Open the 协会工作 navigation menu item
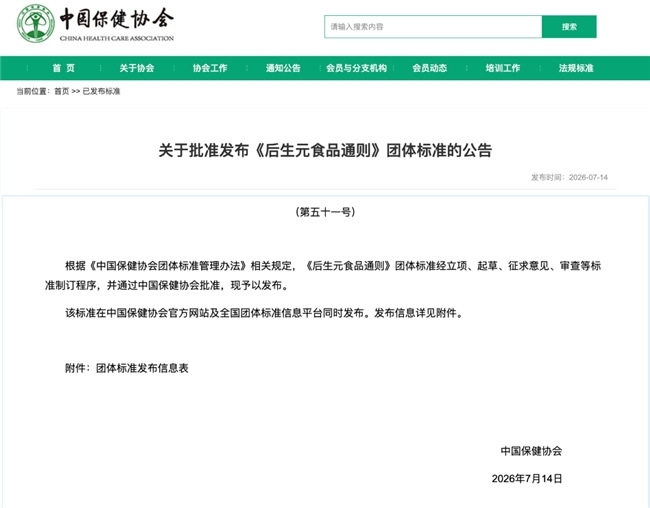The height and width of the screenshot is (508, 650). coord(210,68)
